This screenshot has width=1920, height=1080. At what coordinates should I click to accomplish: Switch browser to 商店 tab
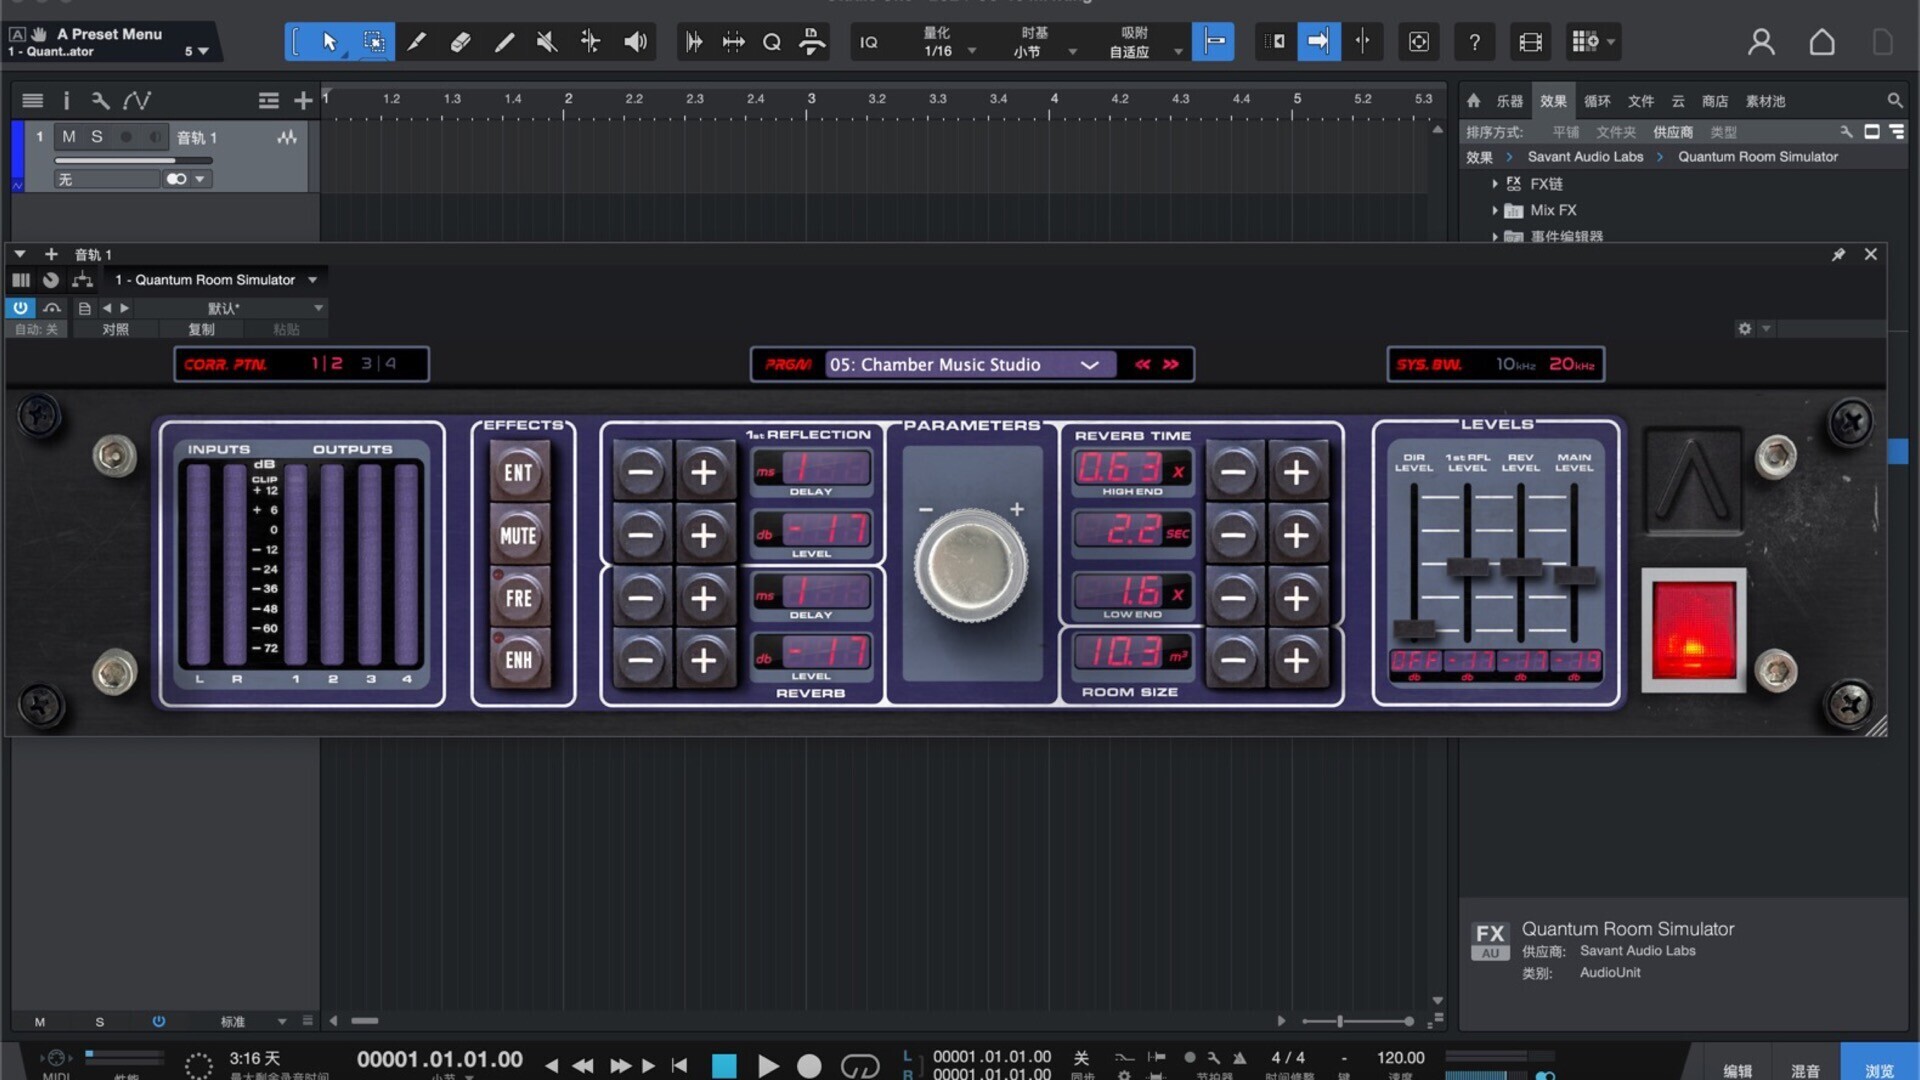coord(1715,101)
